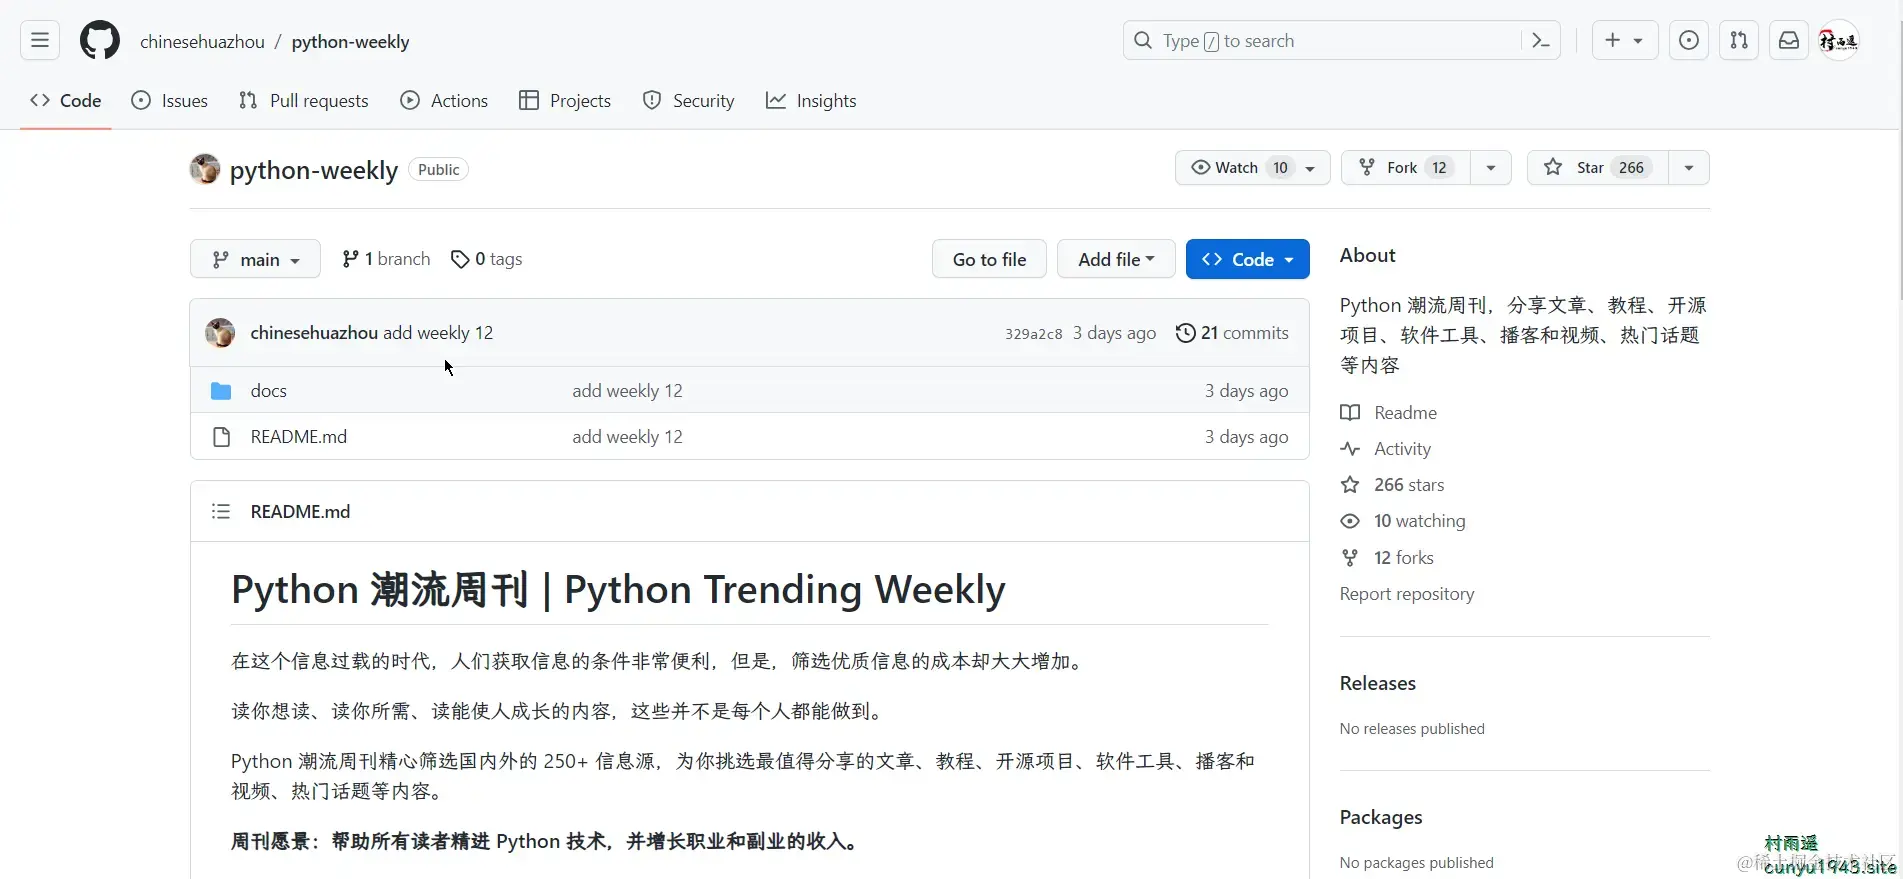
Task: Click the repository owner avatar beside python-weekly
Action: (x=205, y=169)
